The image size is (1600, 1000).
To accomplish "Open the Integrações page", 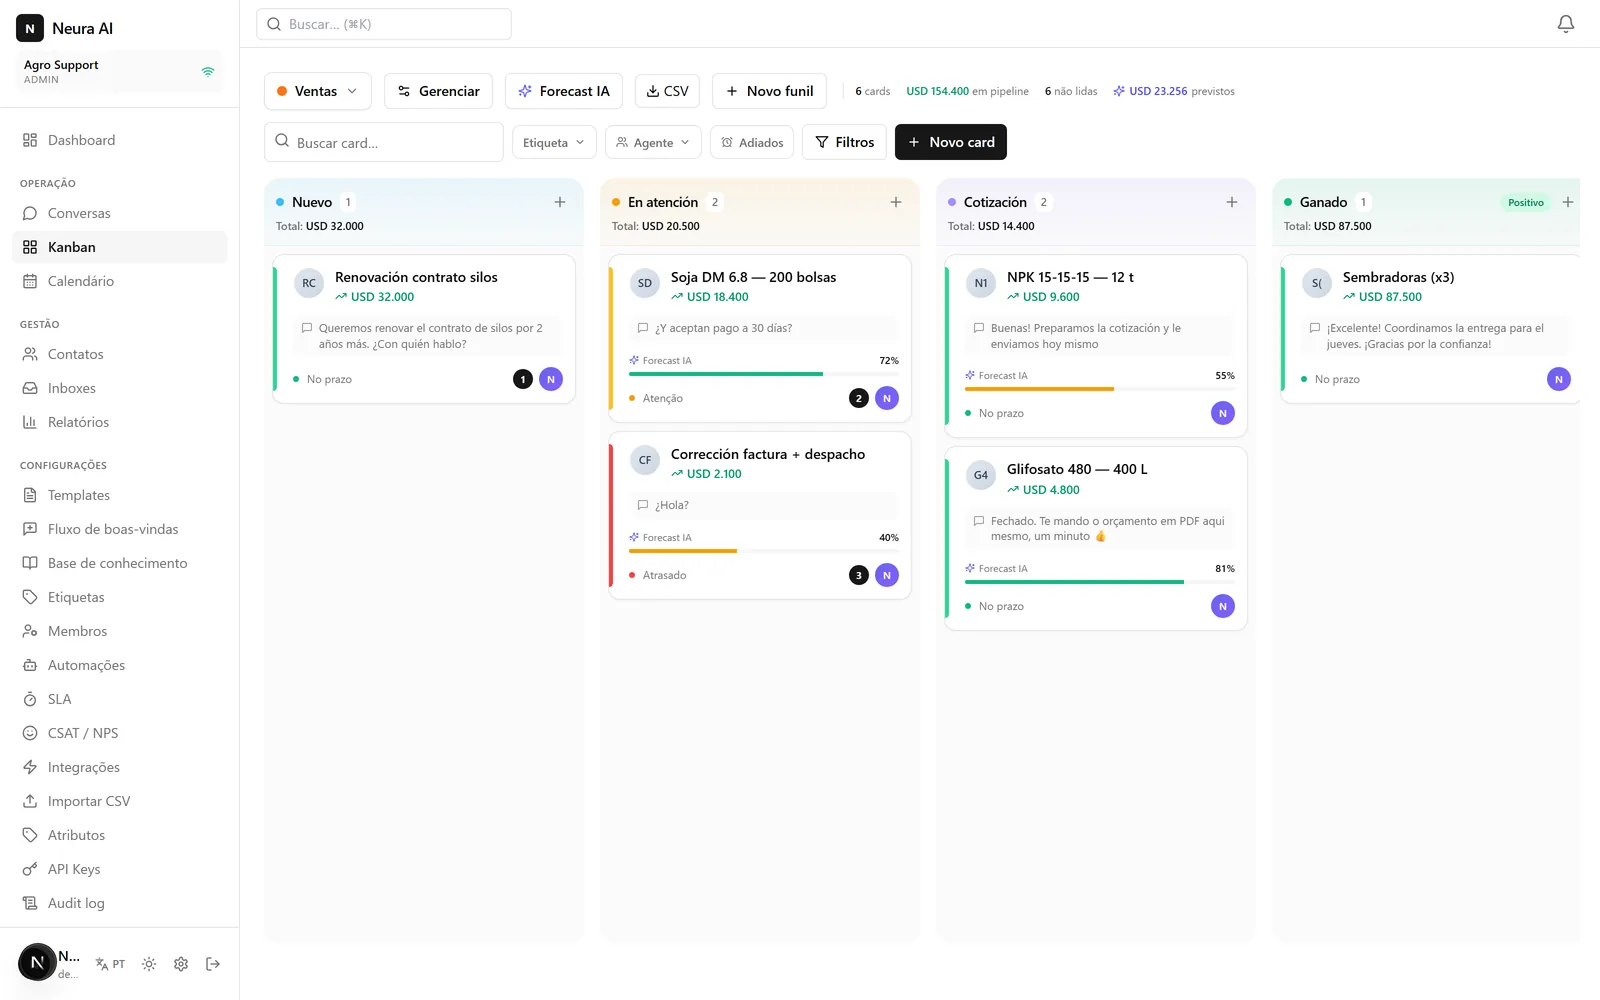I will pos(120,767).
